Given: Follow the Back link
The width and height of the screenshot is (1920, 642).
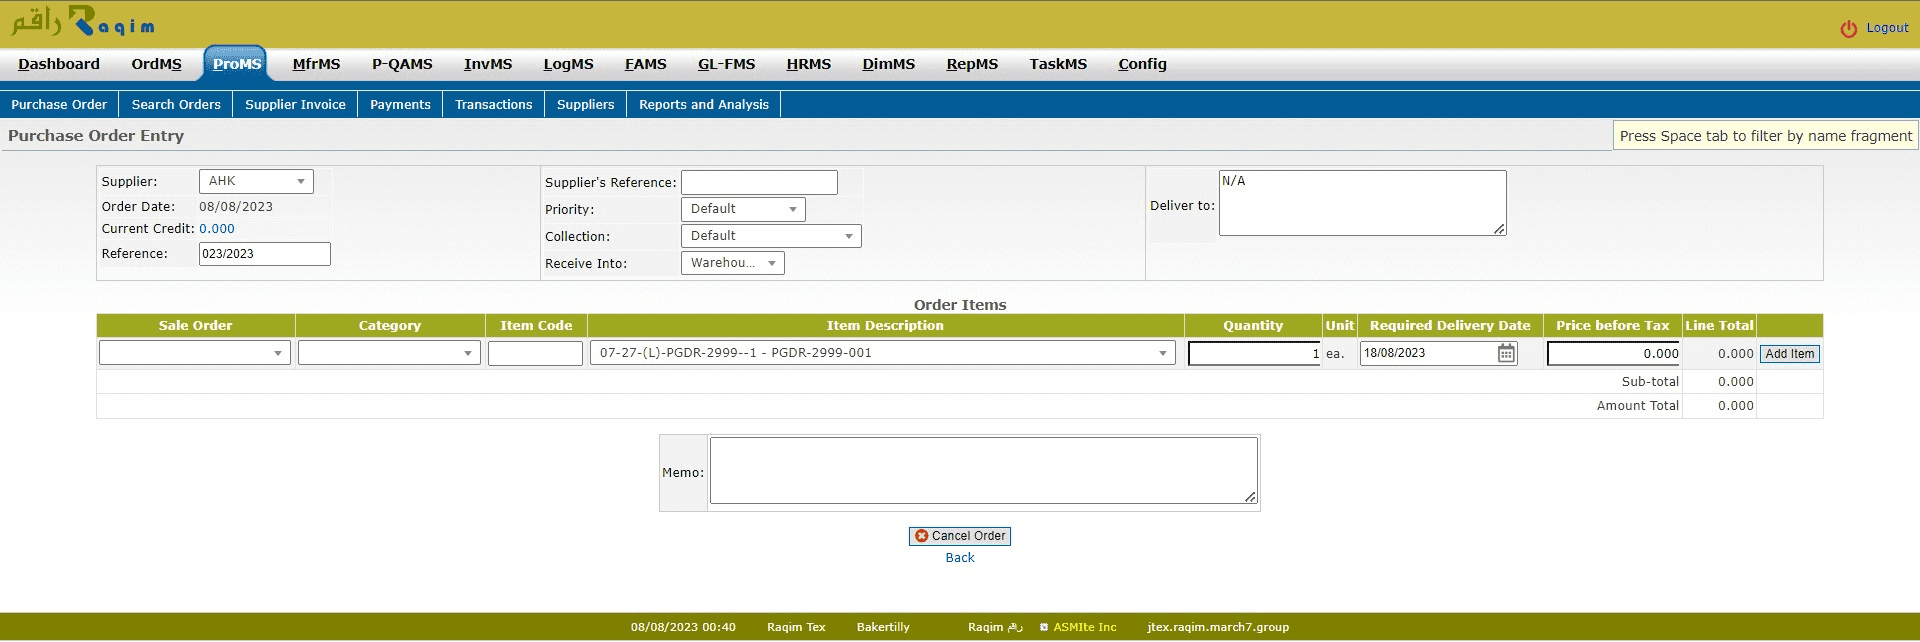Looking at the screenshot, I should [959, 558].
